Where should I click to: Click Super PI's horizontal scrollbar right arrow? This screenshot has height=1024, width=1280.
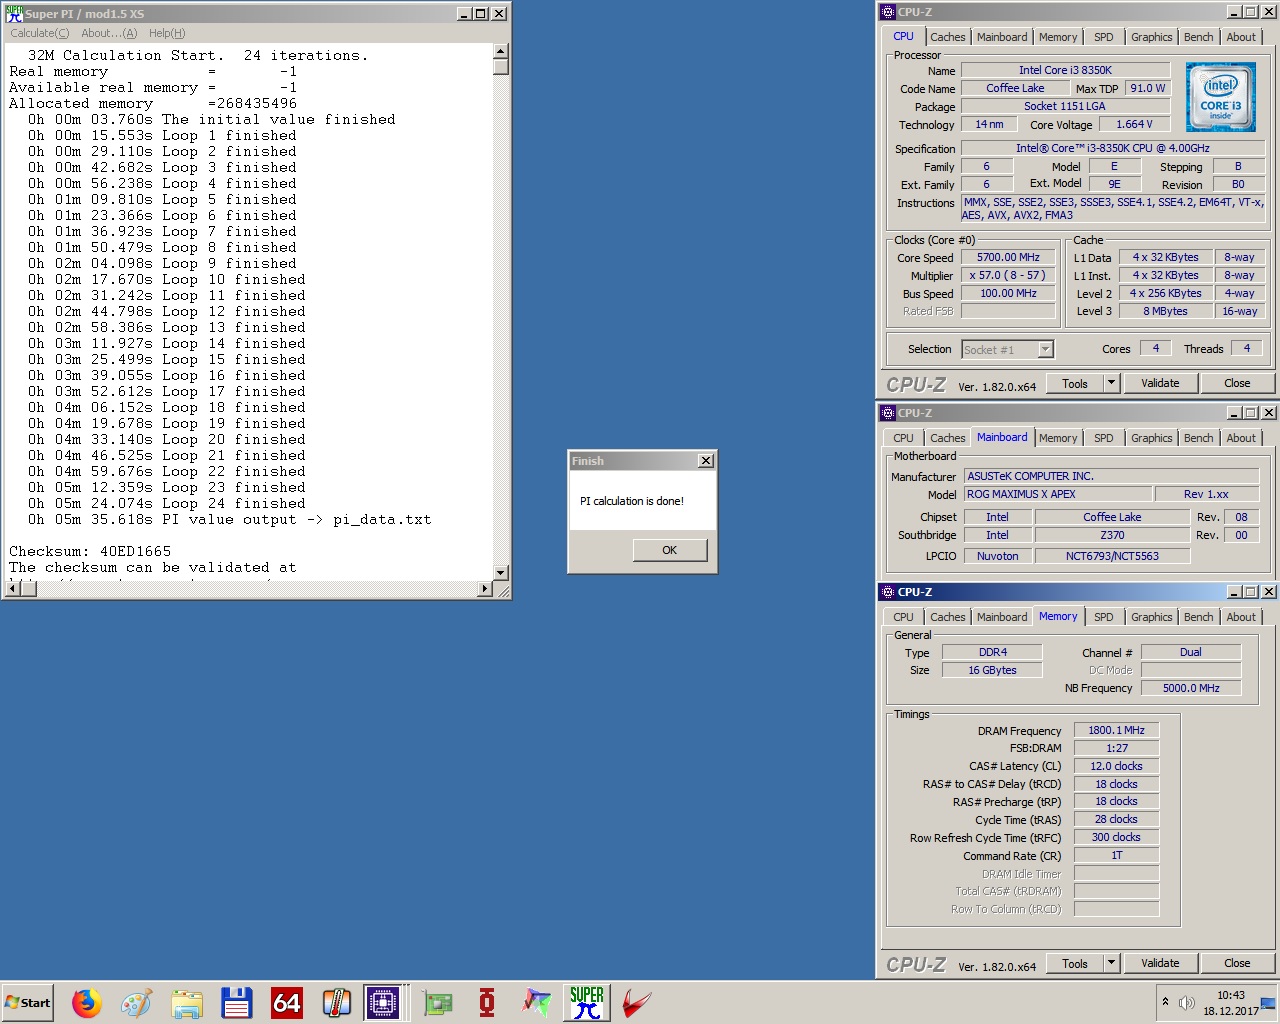tap(485, 589)
